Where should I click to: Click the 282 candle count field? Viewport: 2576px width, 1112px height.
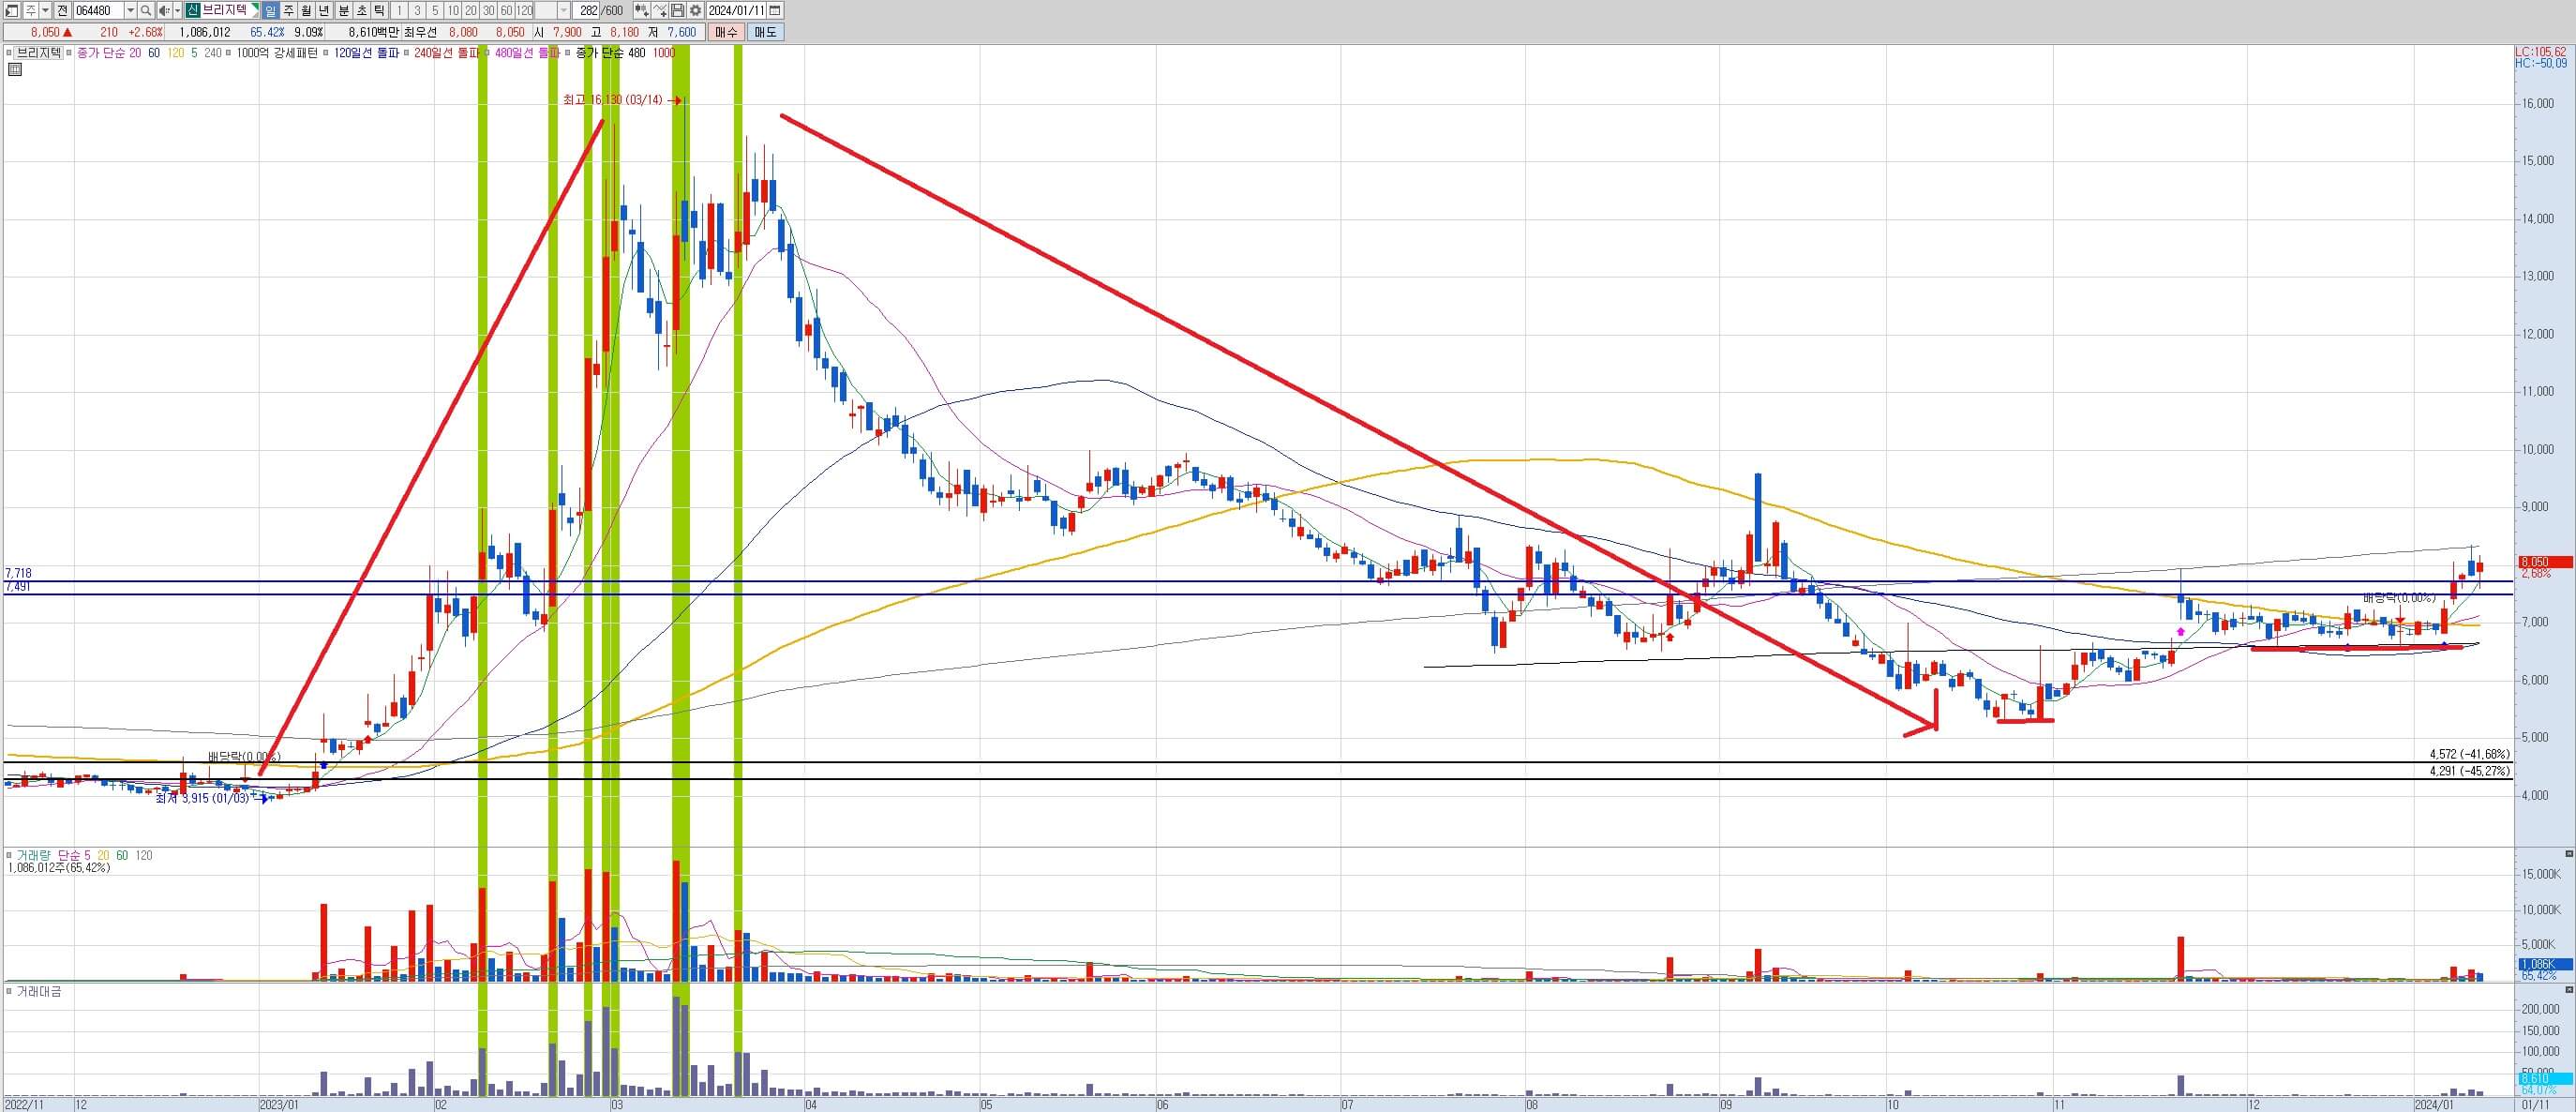pyautogui.click(x=588, y=11)
